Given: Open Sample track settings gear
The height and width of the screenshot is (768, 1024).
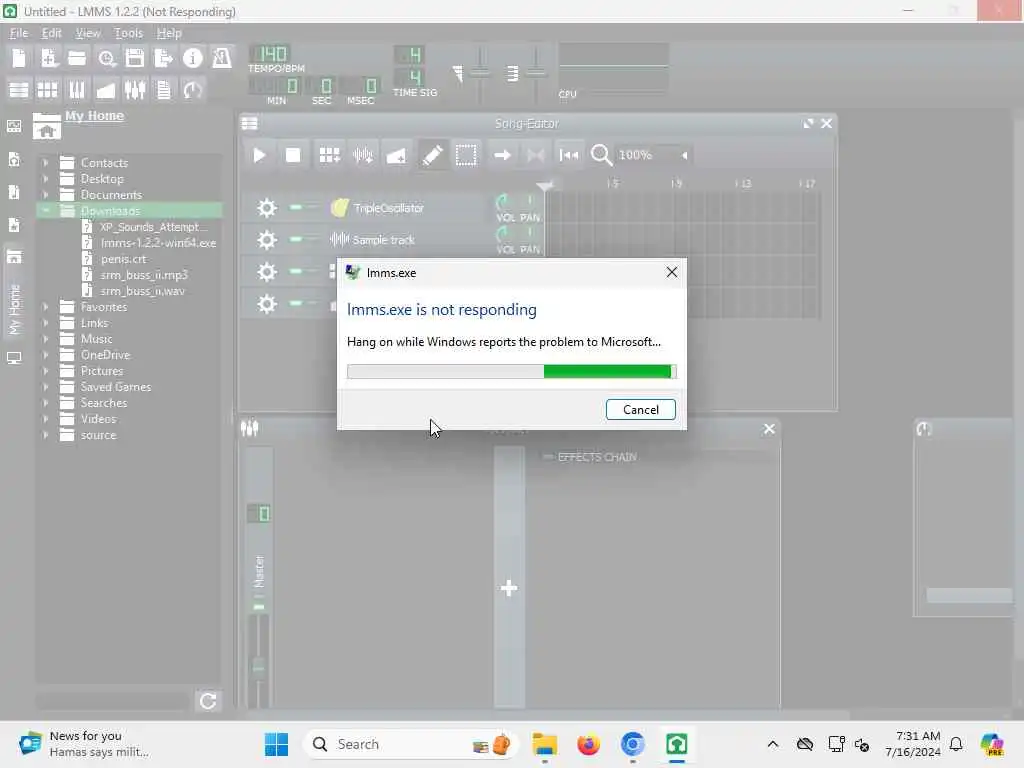Looking at the screenshot, I should [266, 240].
